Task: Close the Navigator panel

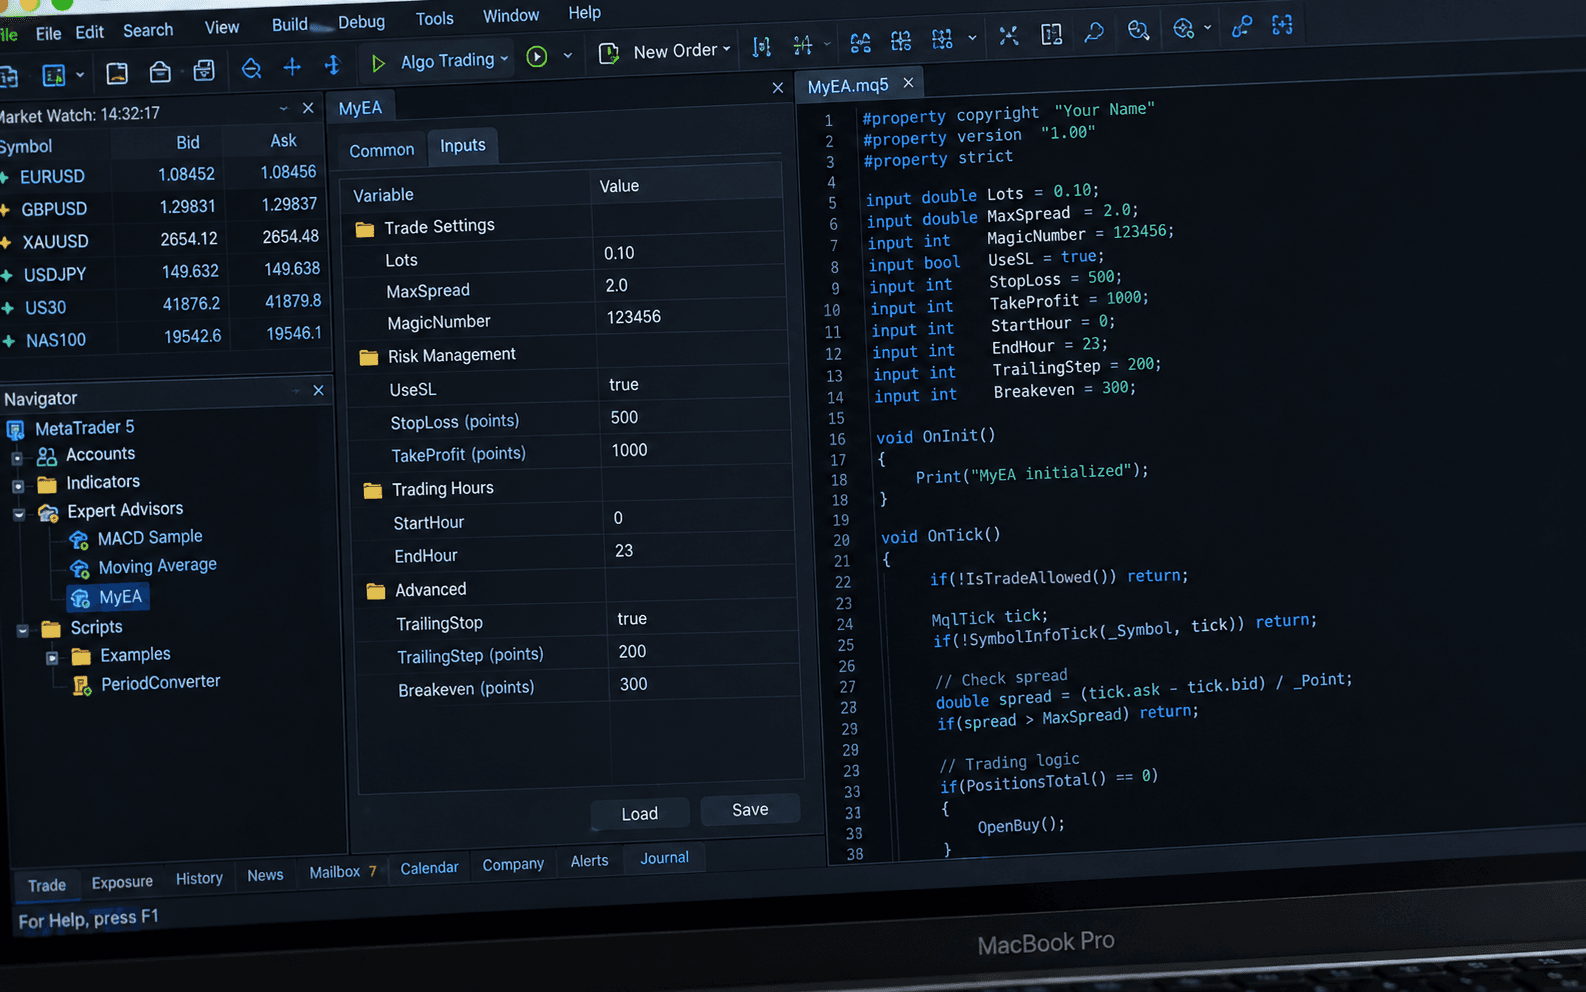Action: pyautogui.click(x=318, y=390)
